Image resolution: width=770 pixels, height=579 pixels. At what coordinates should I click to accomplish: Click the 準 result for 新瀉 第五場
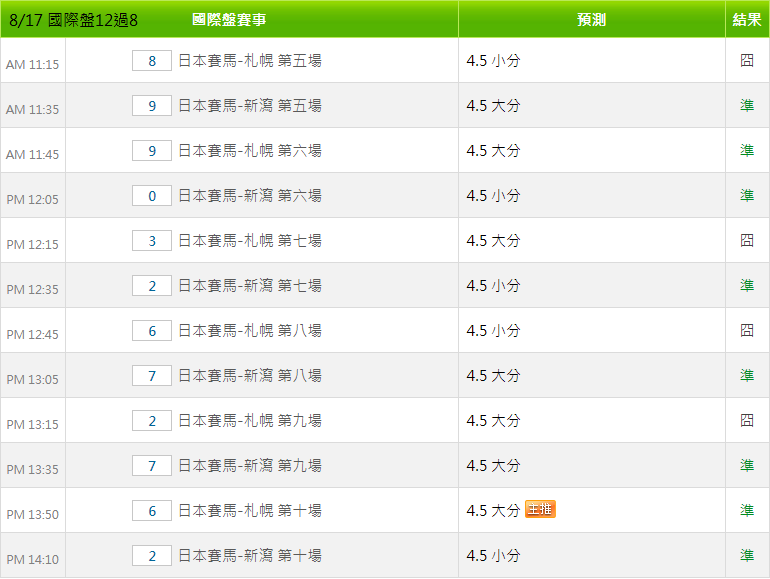[x=747, y=105]
